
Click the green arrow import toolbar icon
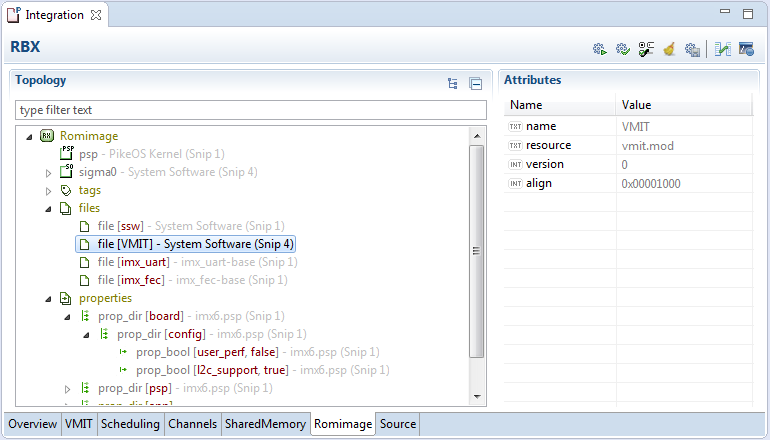(723, 48)
